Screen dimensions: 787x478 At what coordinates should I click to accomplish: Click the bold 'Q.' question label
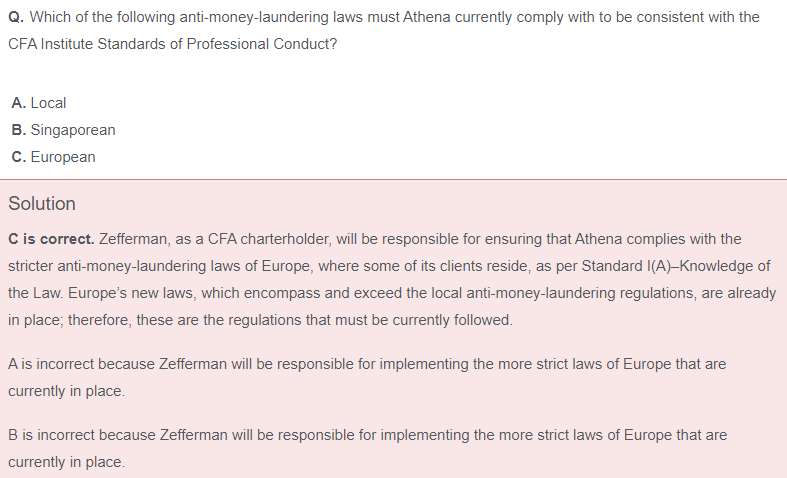(16, 18)
